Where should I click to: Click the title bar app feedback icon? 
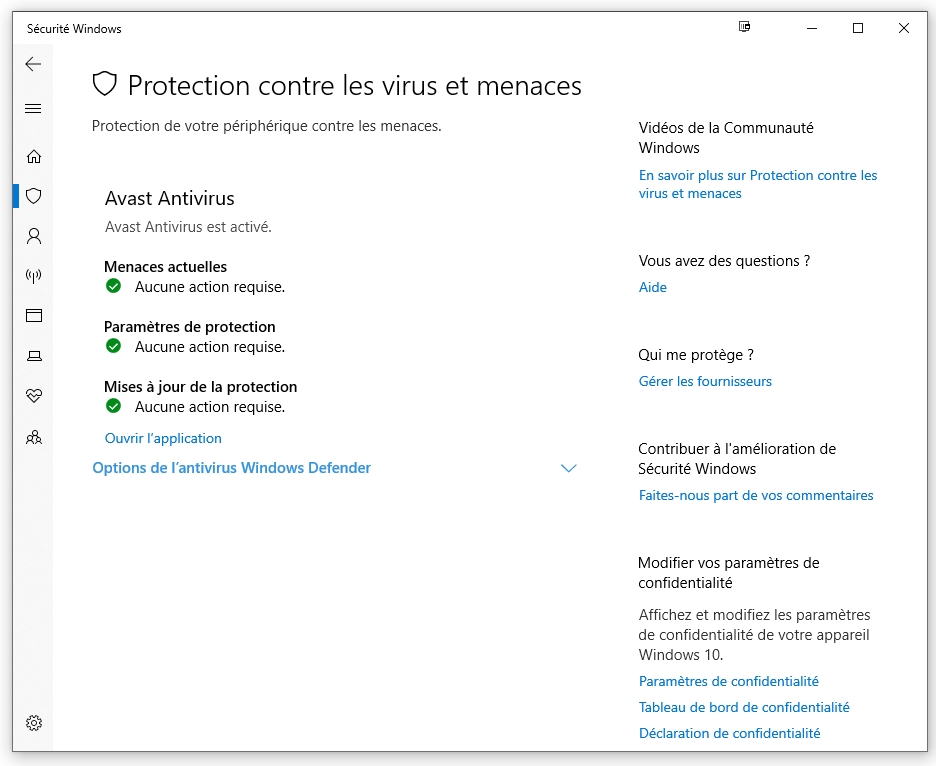click(x=744, y=28)
